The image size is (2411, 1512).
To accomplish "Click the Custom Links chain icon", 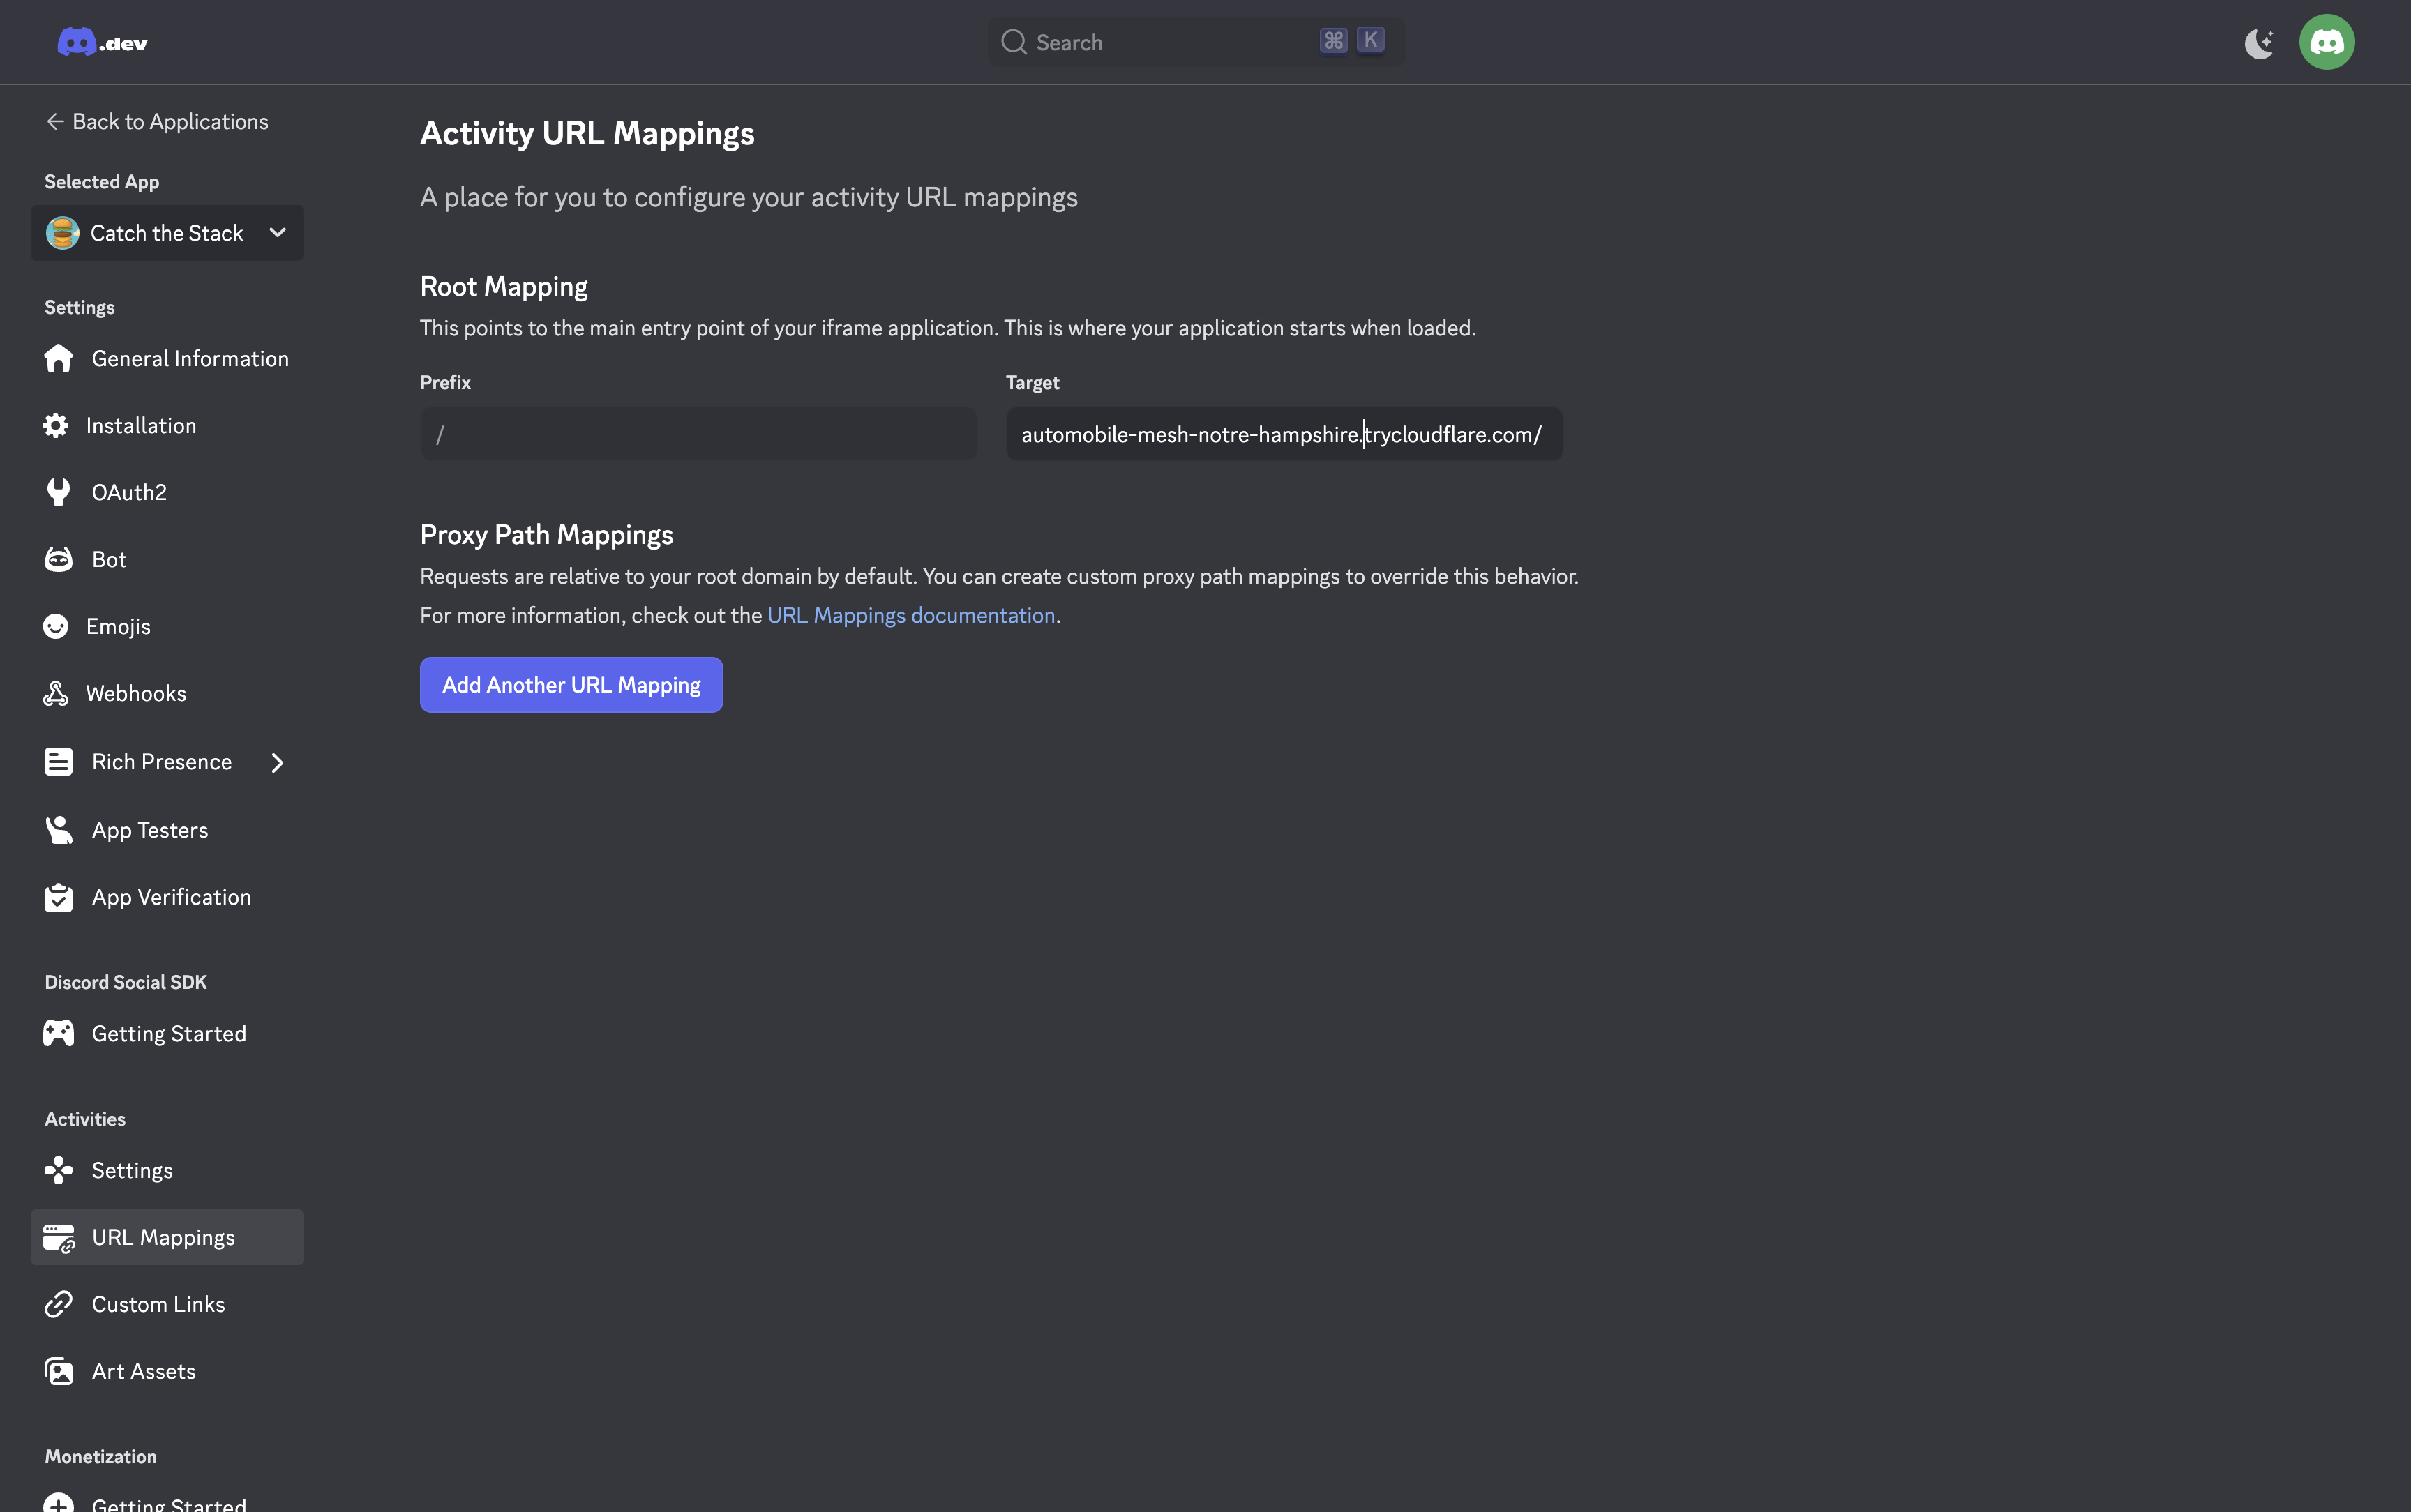I will (58, 1304).
